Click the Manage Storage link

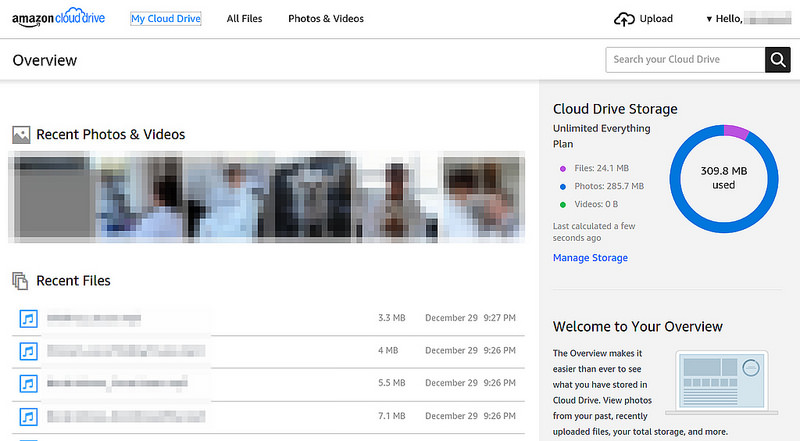[x=590, y=258]
